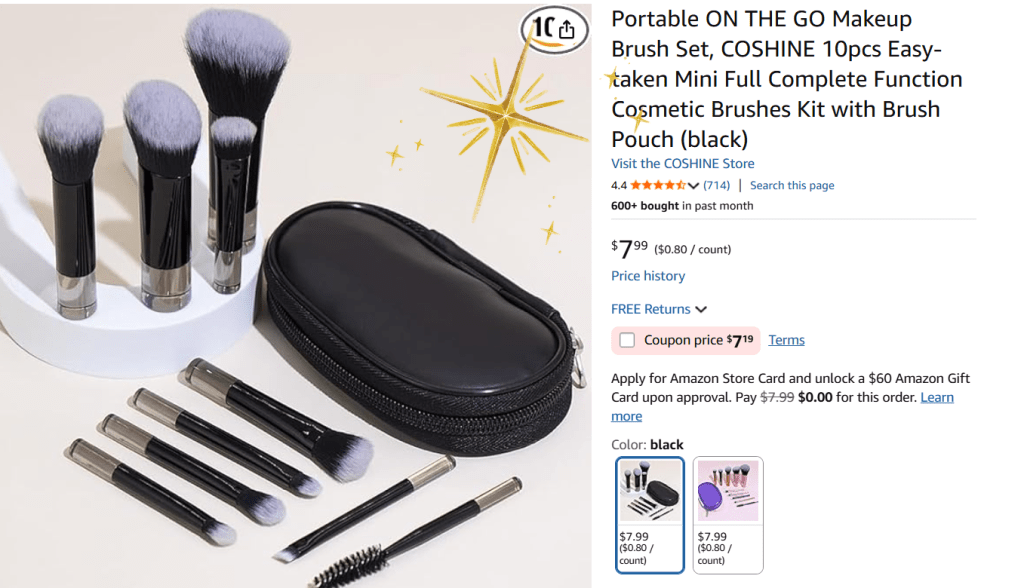Image resolution: width=1024 pixels, height=588 pixels.
Task: Click the $7.99 product price
Action: coord(629,248)
